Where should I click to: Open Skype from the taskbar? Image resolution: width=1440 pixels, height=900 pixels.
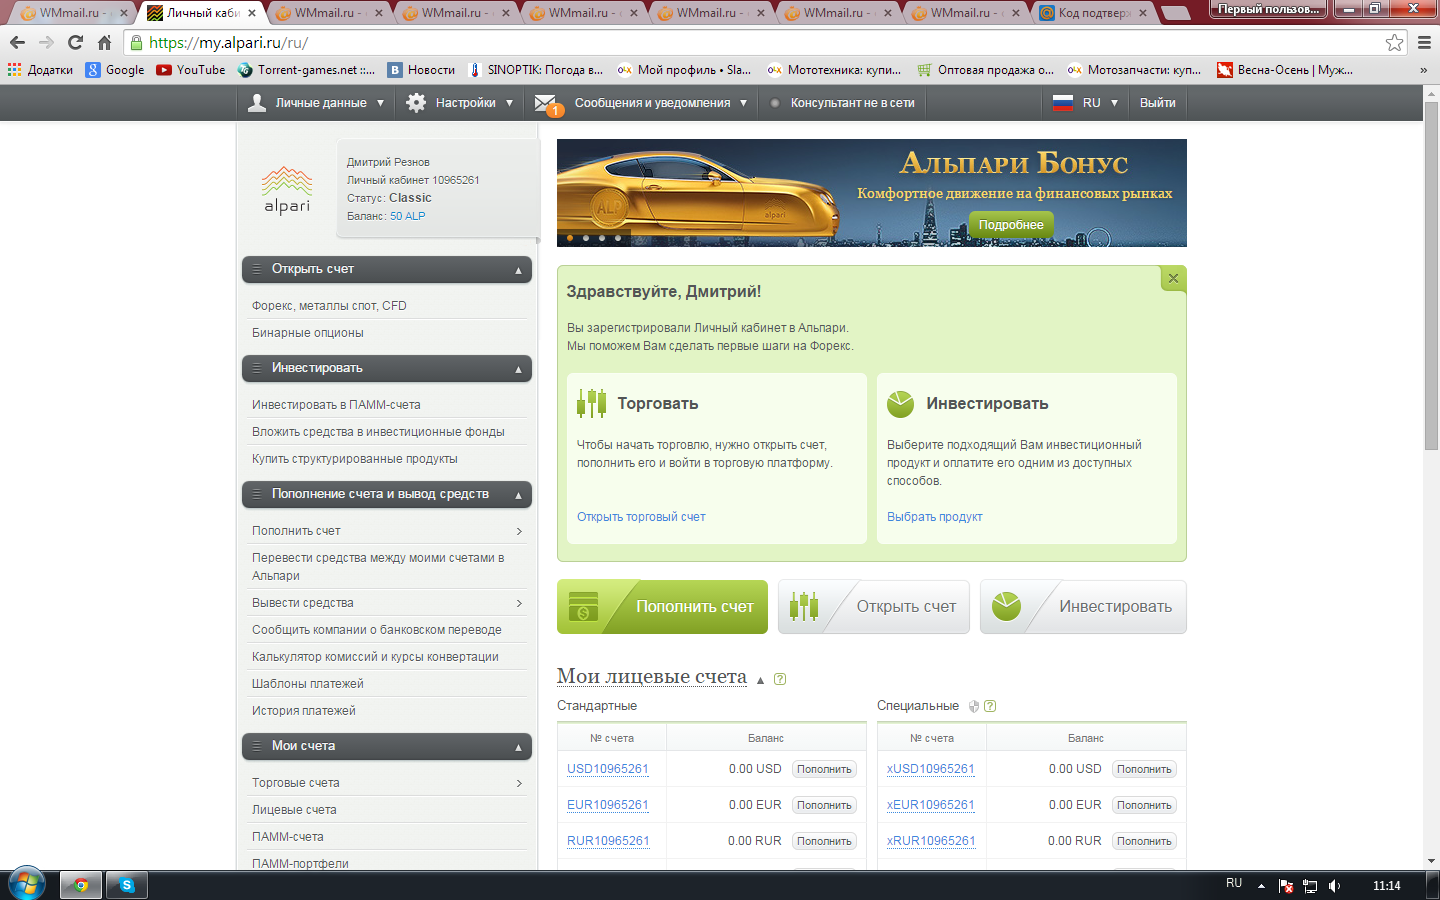pyautogui.click(x=127, y=885)
